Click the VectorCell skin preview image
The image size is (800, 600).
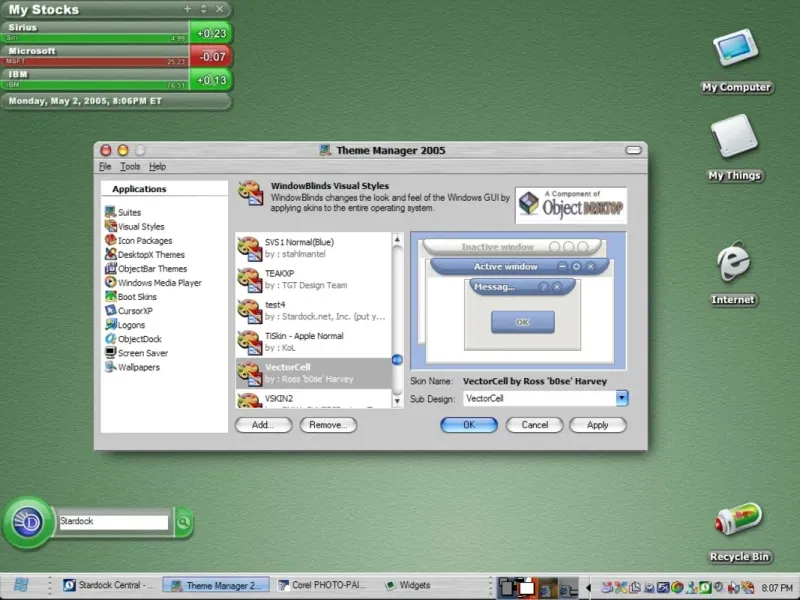(518, 301)
